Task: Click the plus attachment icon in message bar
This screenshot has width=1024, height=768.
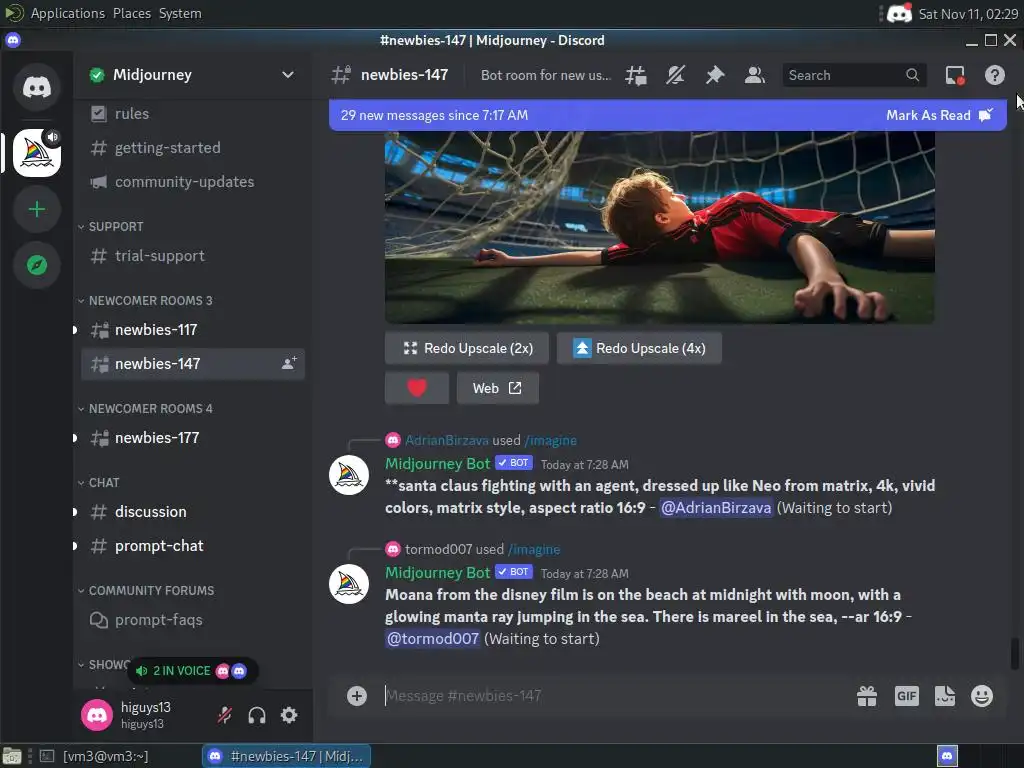Action: (357, 696)
